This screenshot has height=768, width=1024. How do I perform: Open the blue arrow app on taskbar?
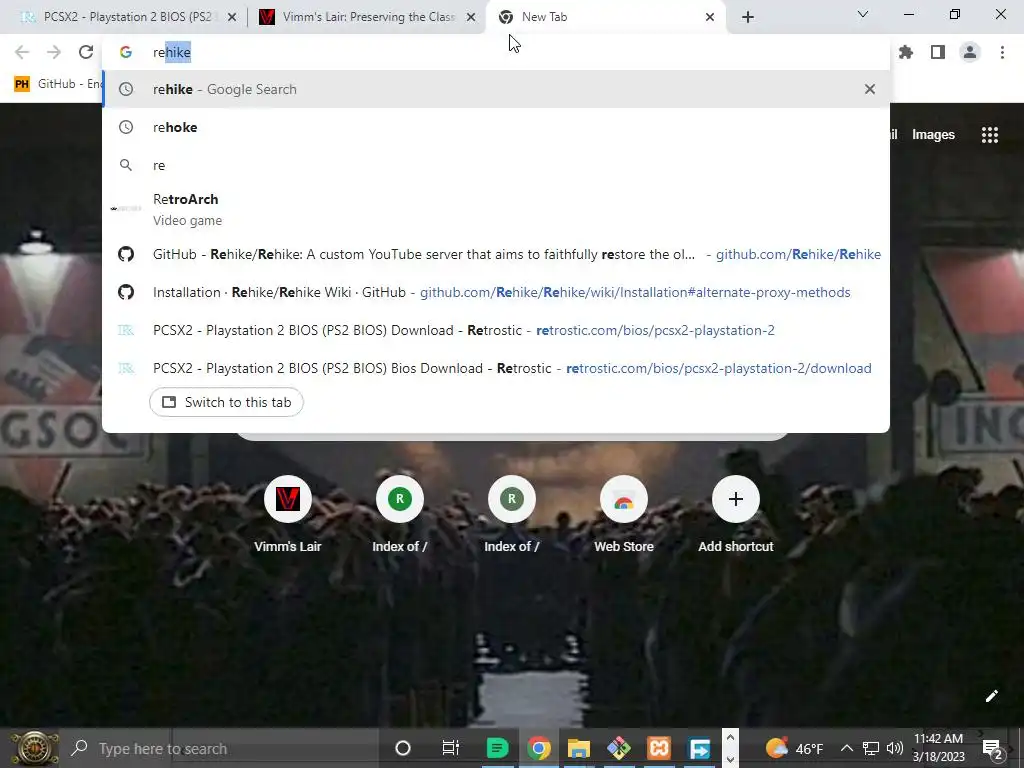(699, 748)
